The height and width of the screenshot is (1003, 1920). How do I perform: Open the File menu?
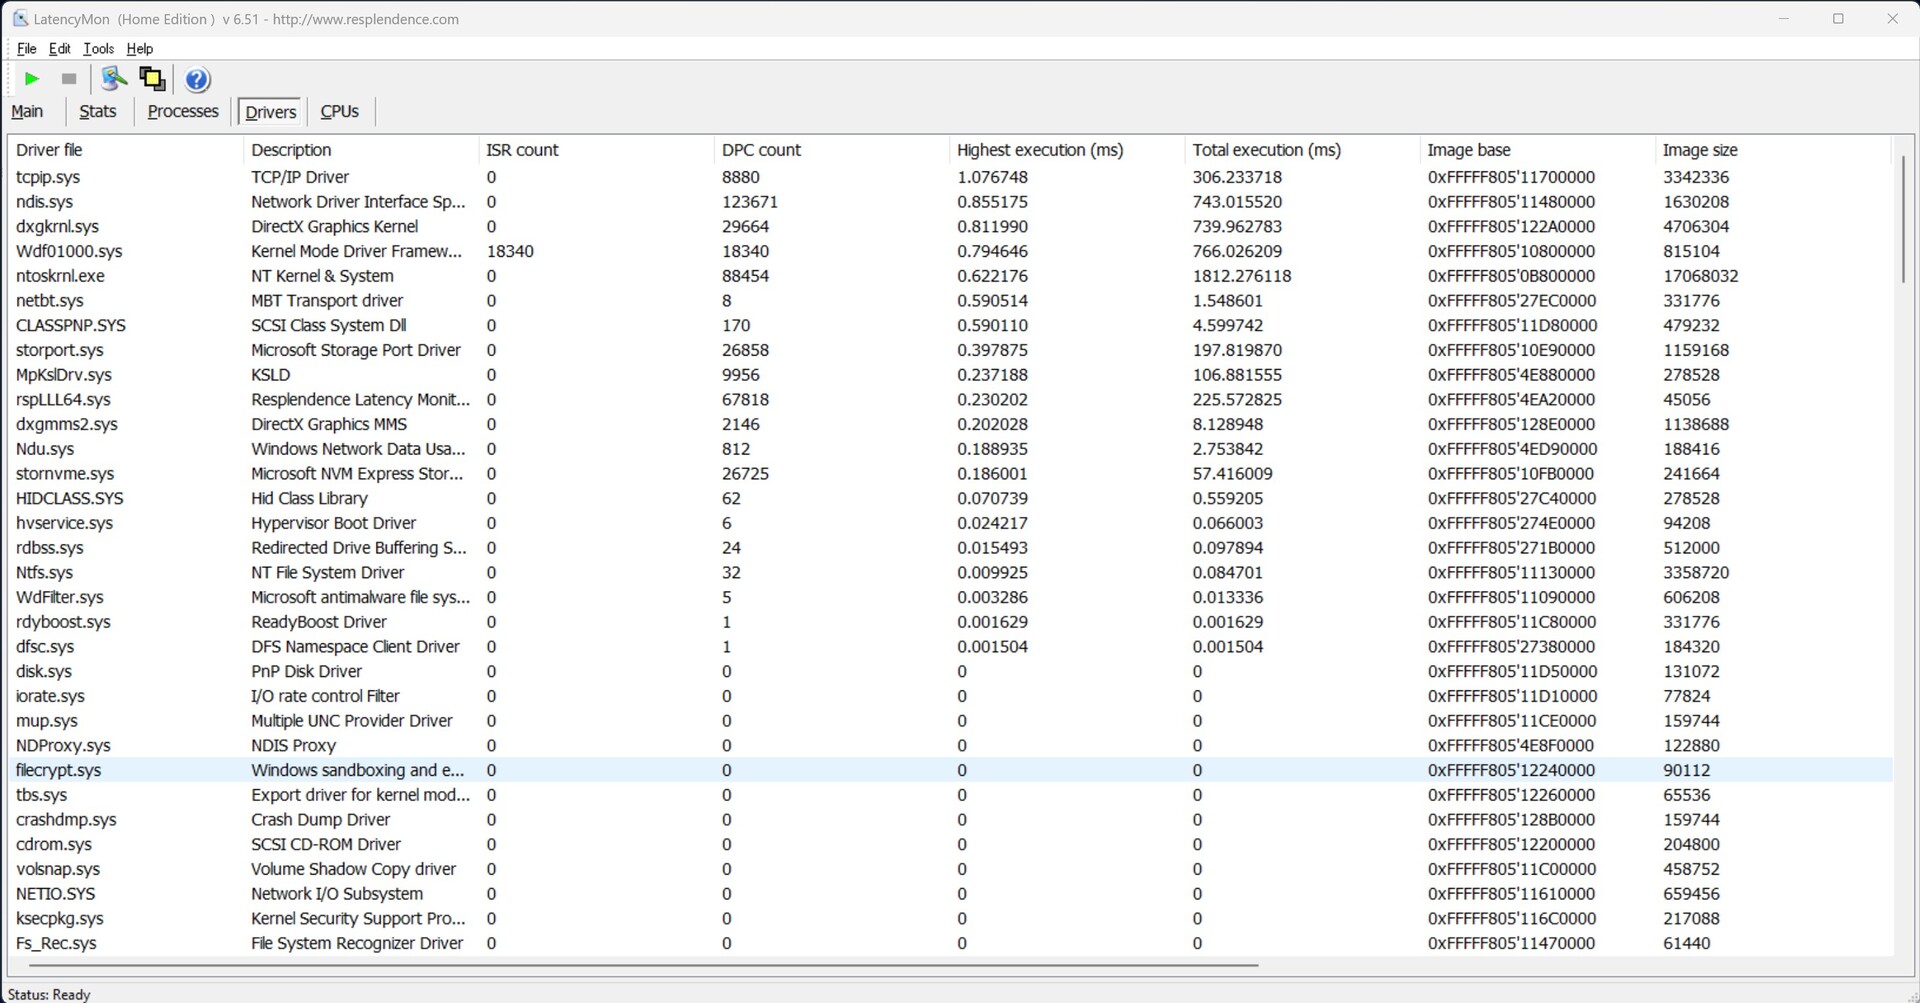coord(26,48)
